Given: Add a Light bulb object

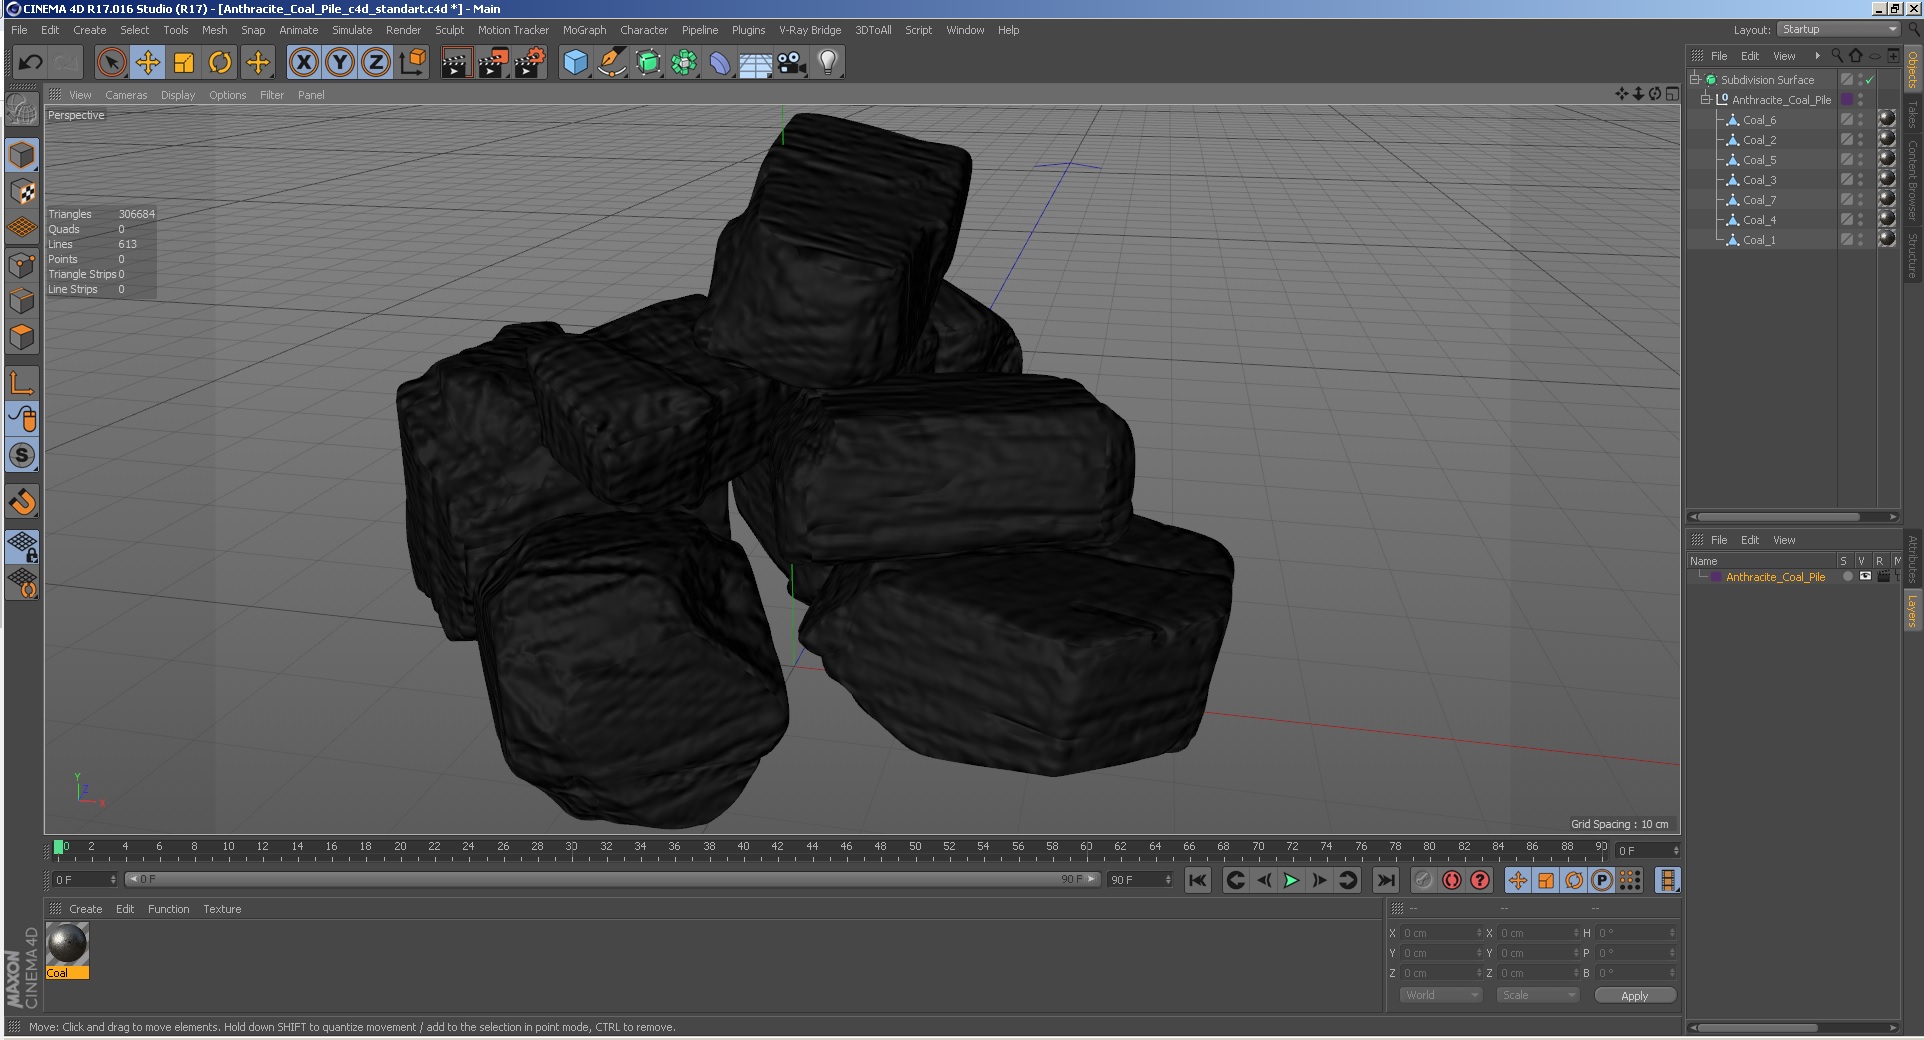Looking at the screenshot, I should tap(828, 63).
